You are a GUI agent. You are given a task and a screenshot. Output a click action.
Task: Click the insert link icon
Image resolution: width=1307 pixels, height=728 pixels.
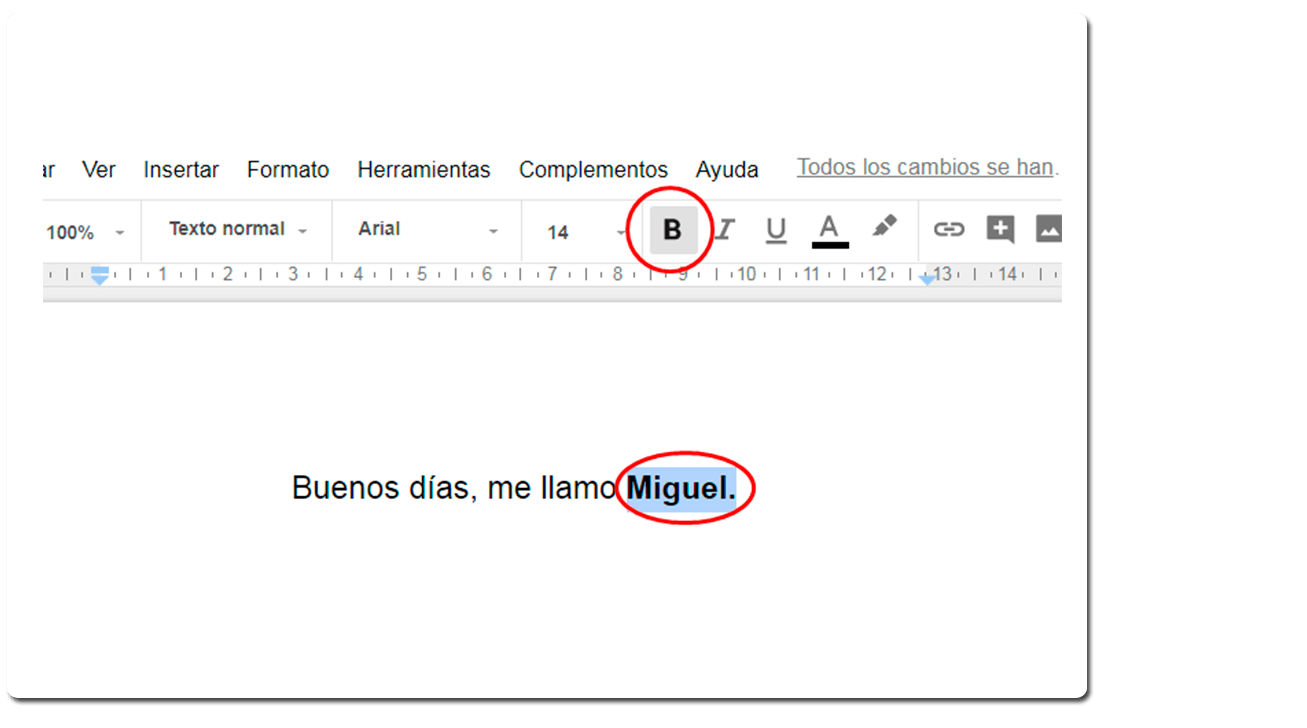coord(948,229)
